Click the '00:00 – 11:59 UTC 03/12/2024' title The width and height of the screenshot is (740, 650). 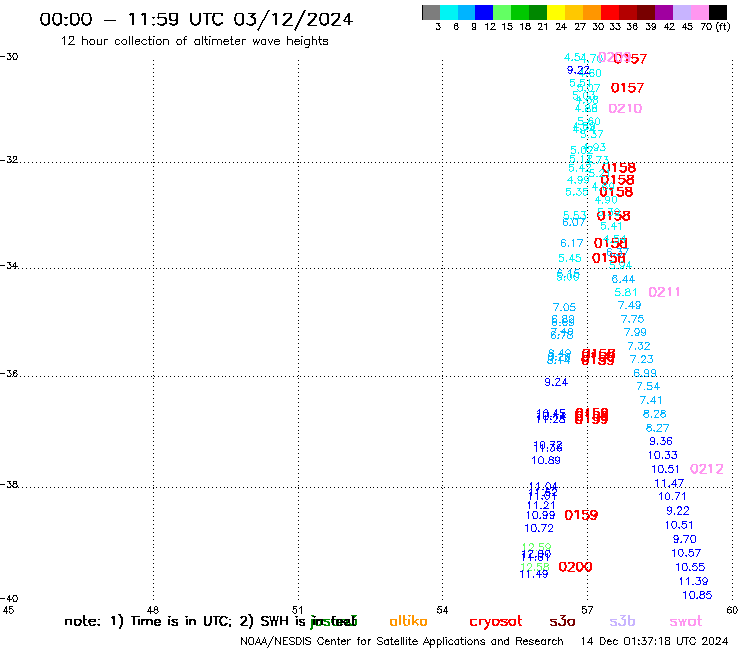click(x=196, y=19)
